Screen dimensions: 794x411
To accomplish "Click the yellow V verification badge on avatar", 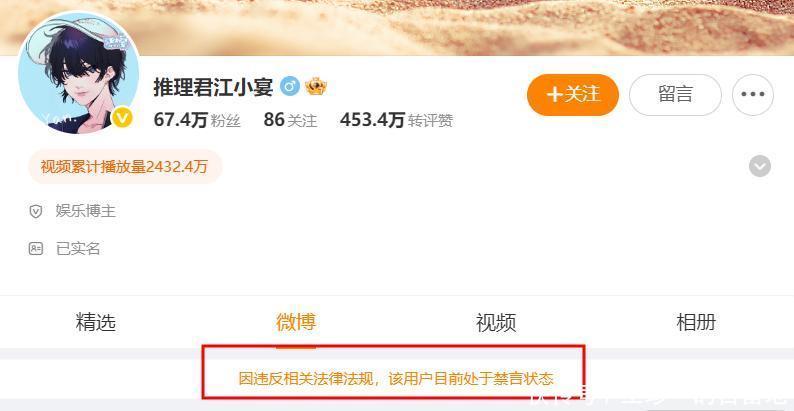I will click(122, 118).
